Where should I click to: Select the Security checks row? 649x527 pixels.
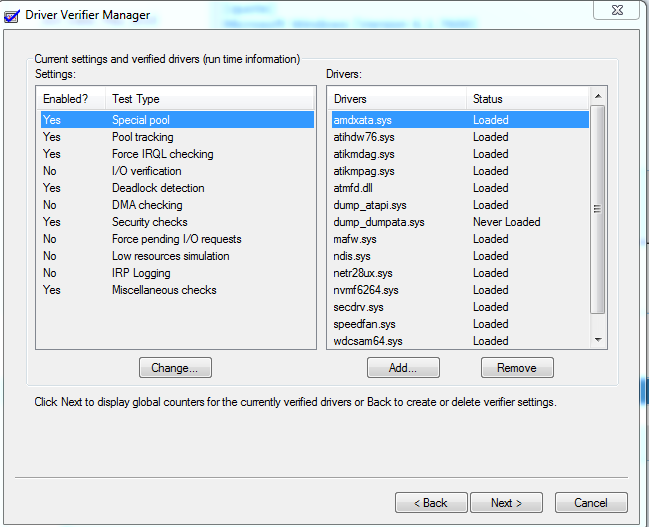pos(177,222)
